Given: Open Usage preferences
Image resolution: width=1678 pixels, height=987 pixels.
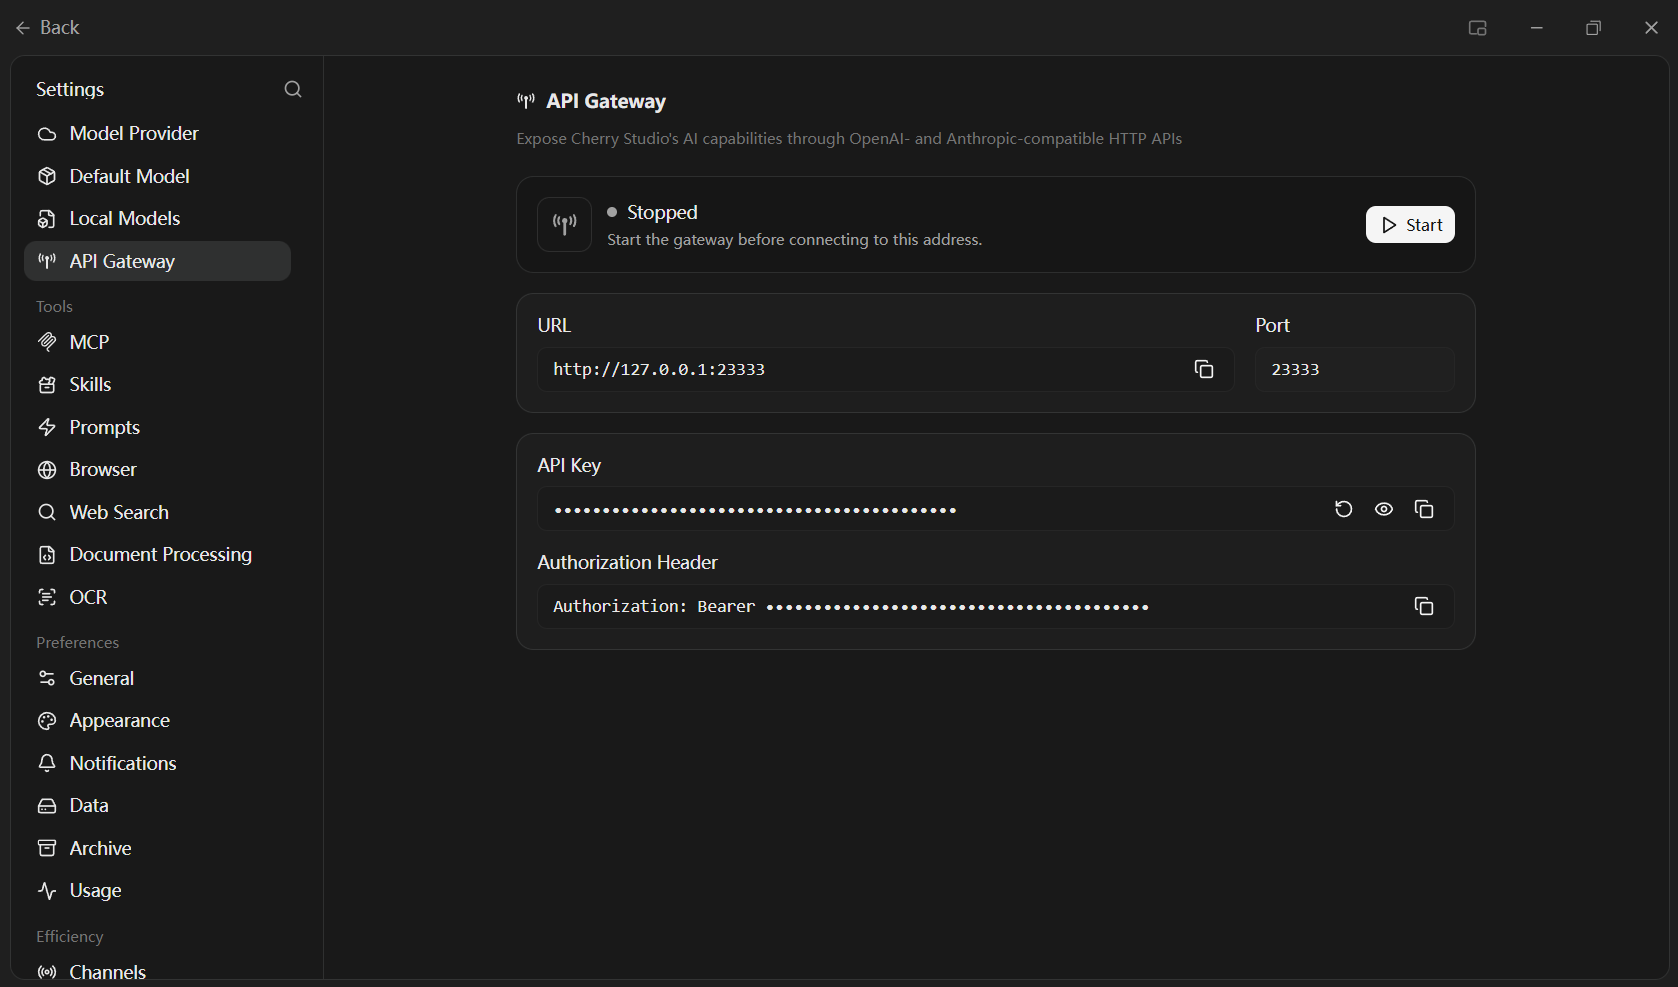Looking at the screenshot, I should (157, 890).
